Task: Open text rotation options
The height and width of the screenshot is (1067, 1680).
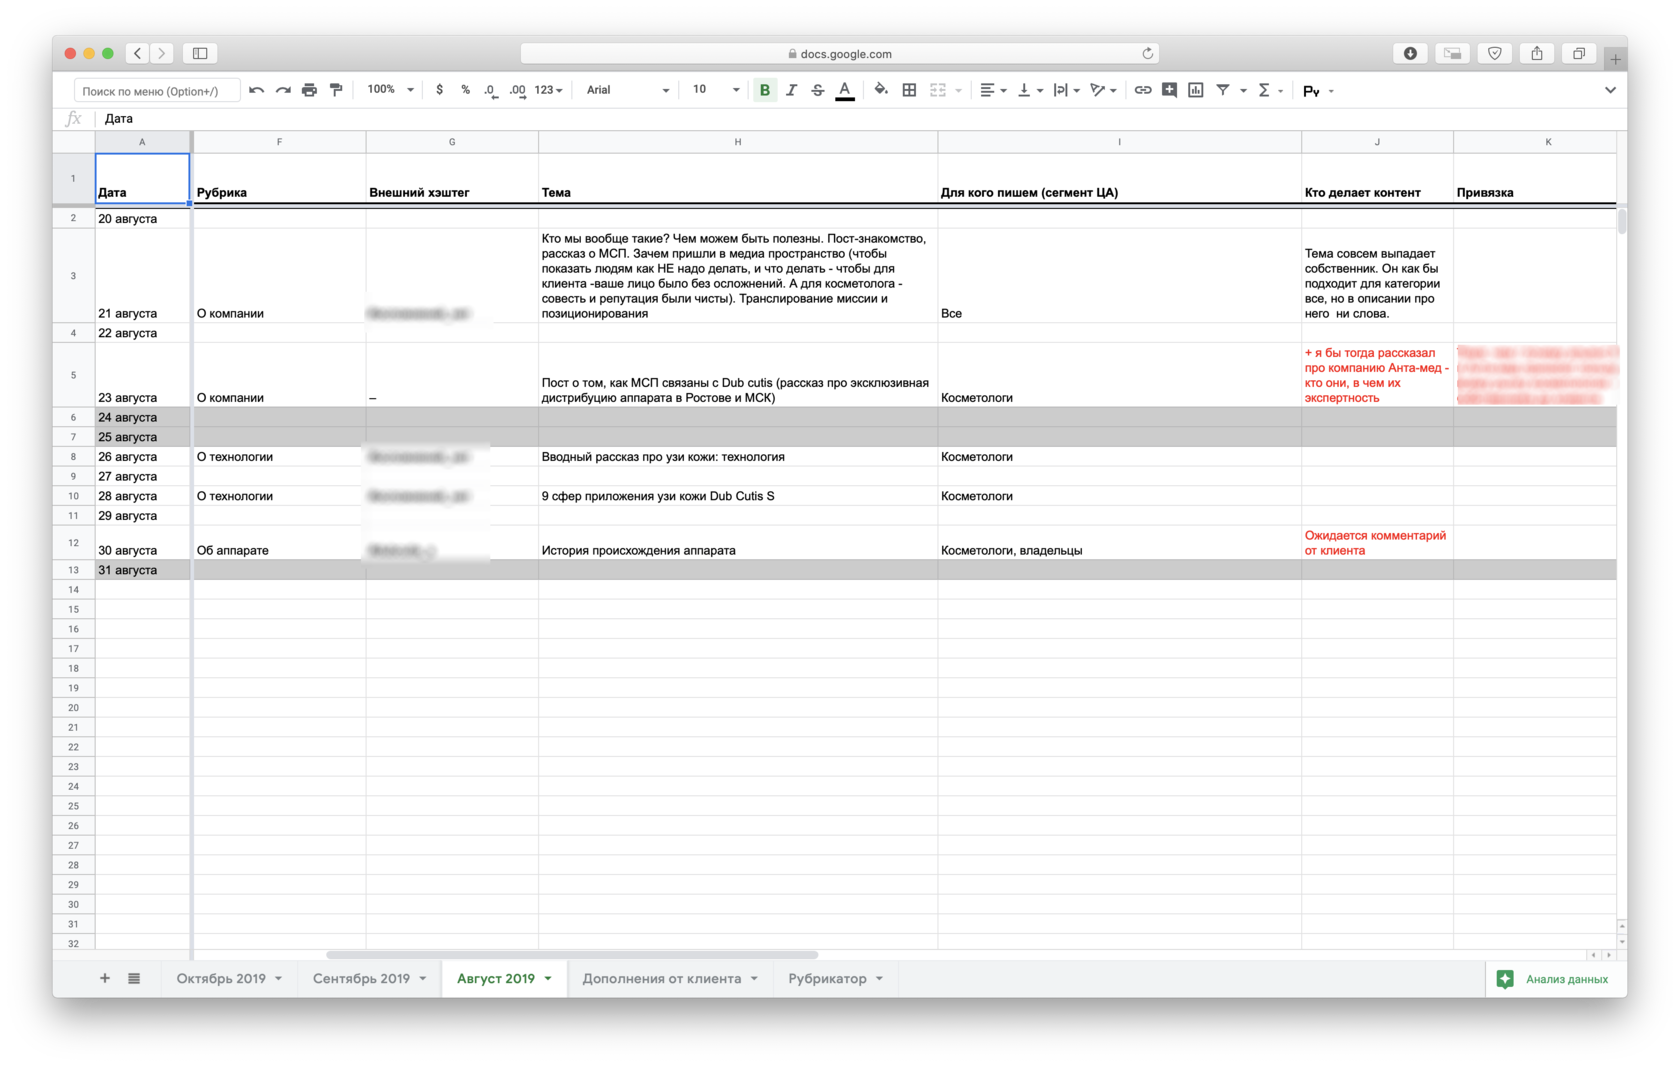Action: (x=1103, y=90)
